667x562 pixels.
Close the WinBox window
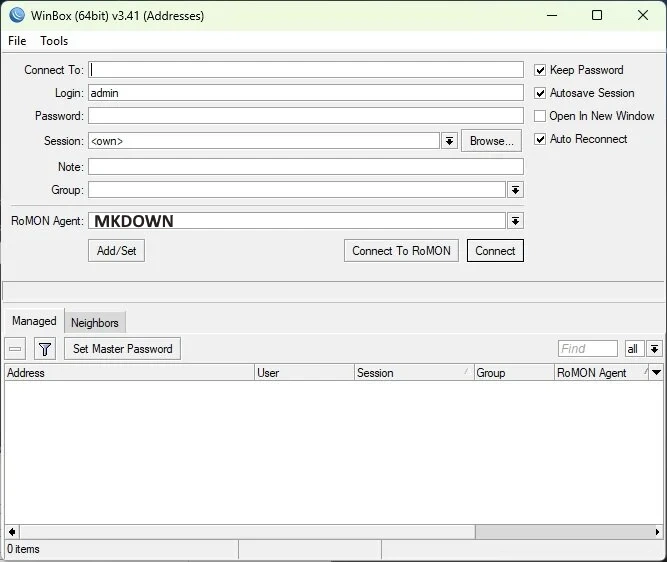643,15
